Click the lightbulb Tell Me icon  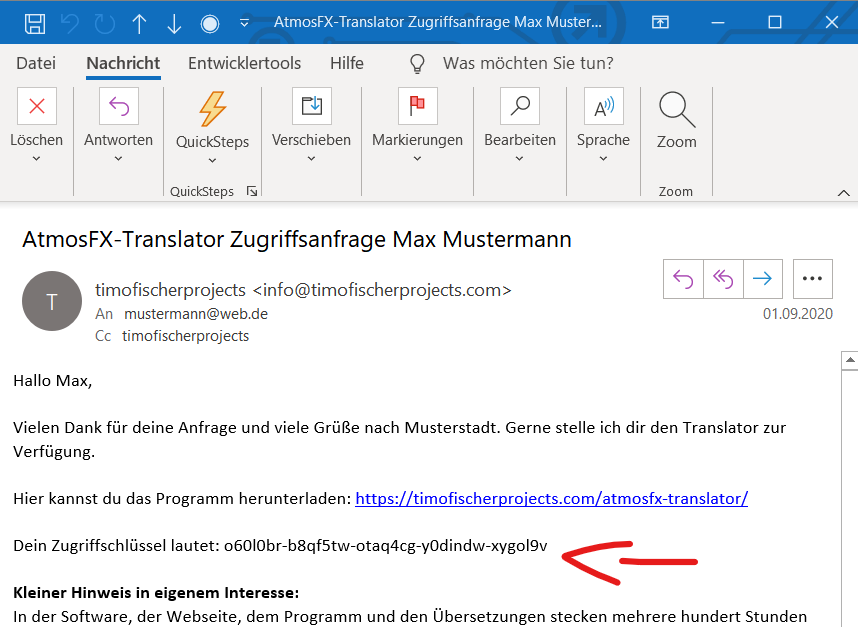click(417, 63)
